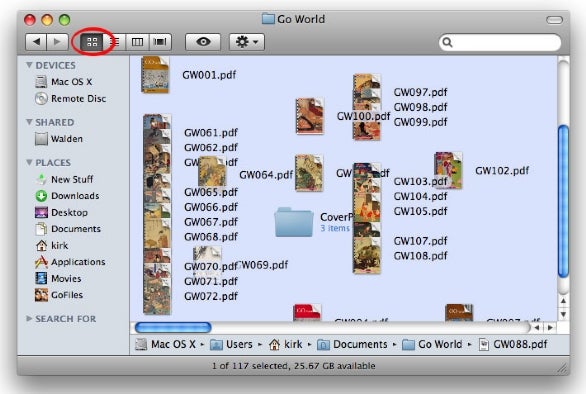Image resolution: width=586 pixels, height=394 pixels.
Task: Open the Walden shared computer
Action: 59,139
